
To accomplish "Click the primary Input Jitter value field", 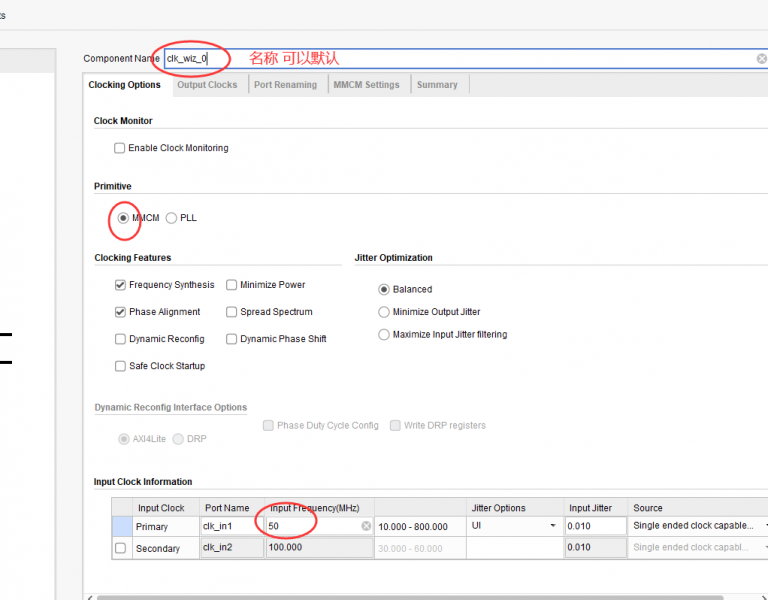I will pyautogui.click(x=594, y=526).
